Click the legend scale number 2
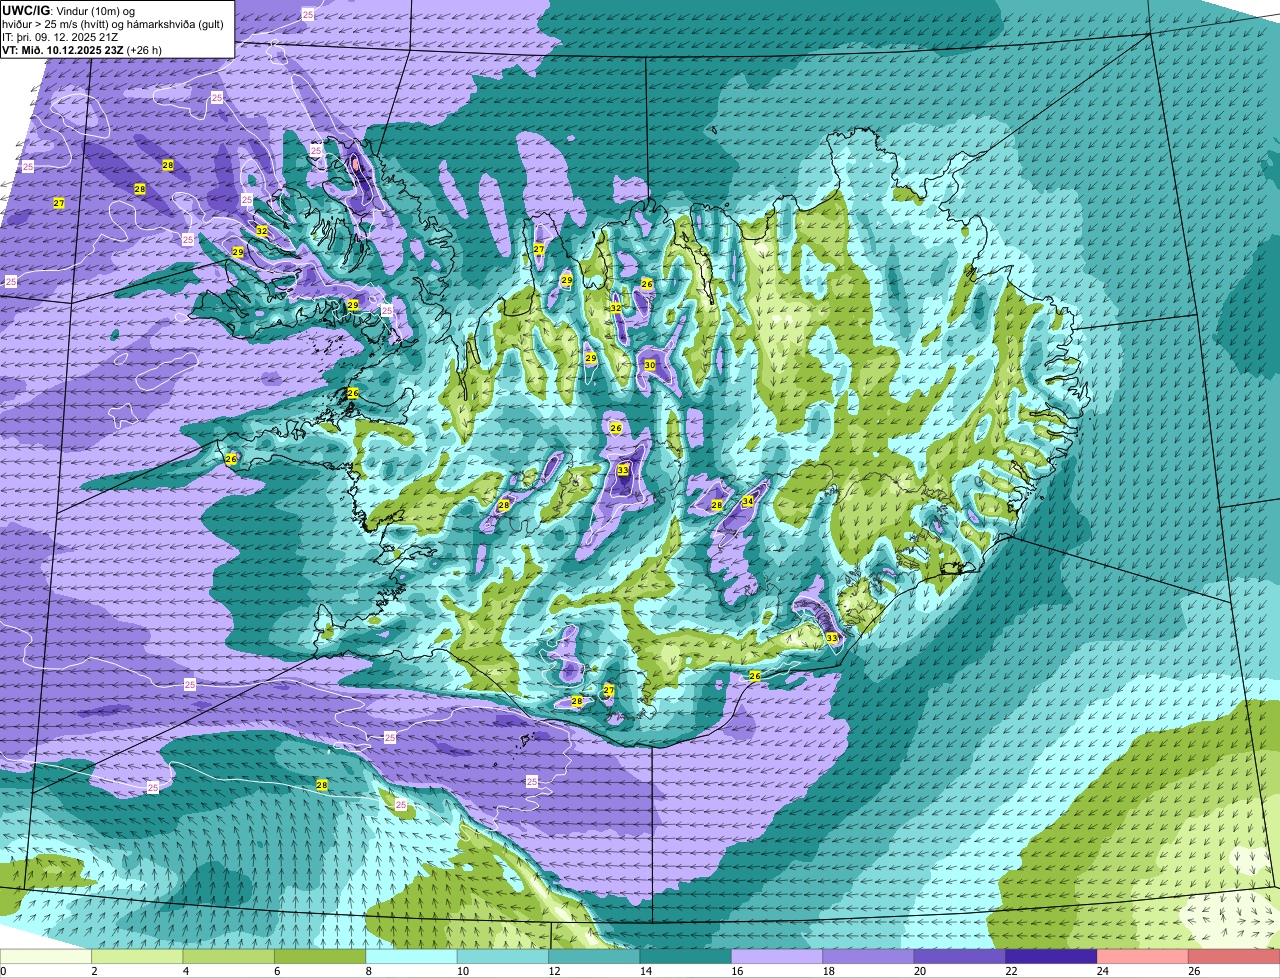 pos(94,971)
